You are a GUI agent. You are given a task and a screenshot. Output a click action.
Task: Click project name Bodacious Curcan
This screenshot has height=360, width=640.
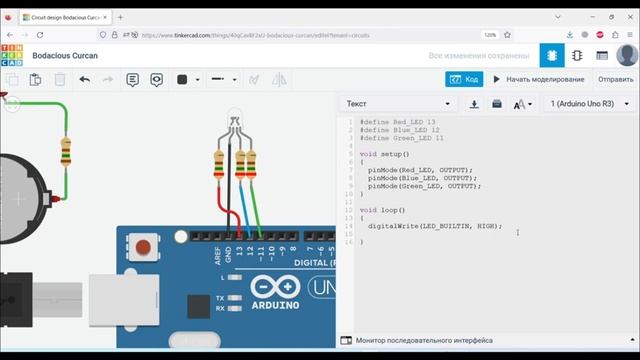point(65,56)
